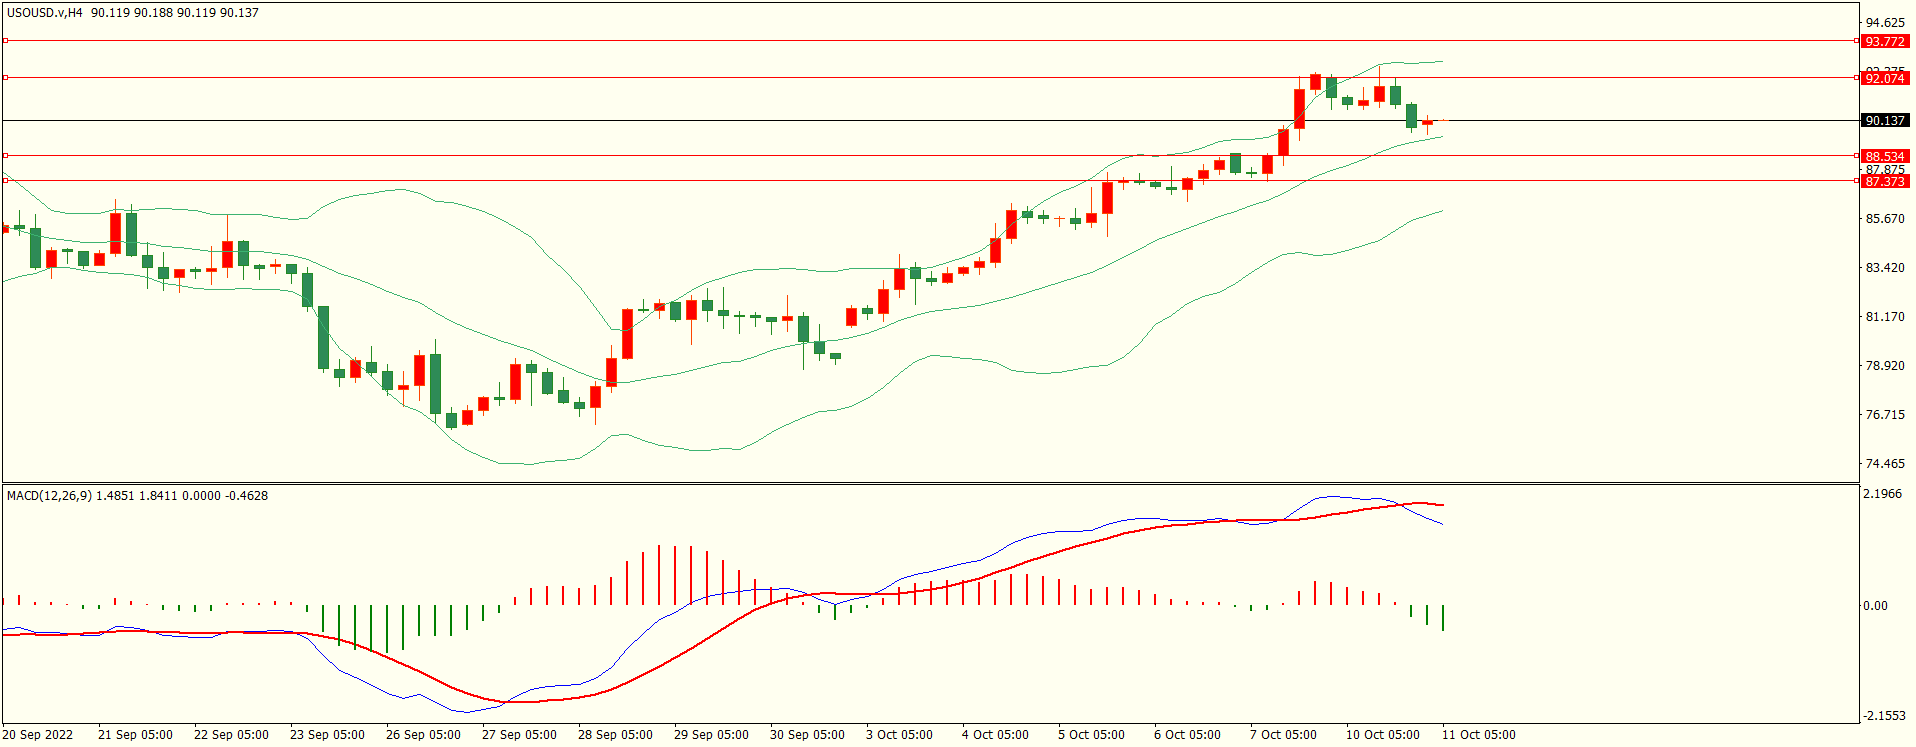
Task: Click the 11 Oct 05:00 date label
Action: (1478, 735)
